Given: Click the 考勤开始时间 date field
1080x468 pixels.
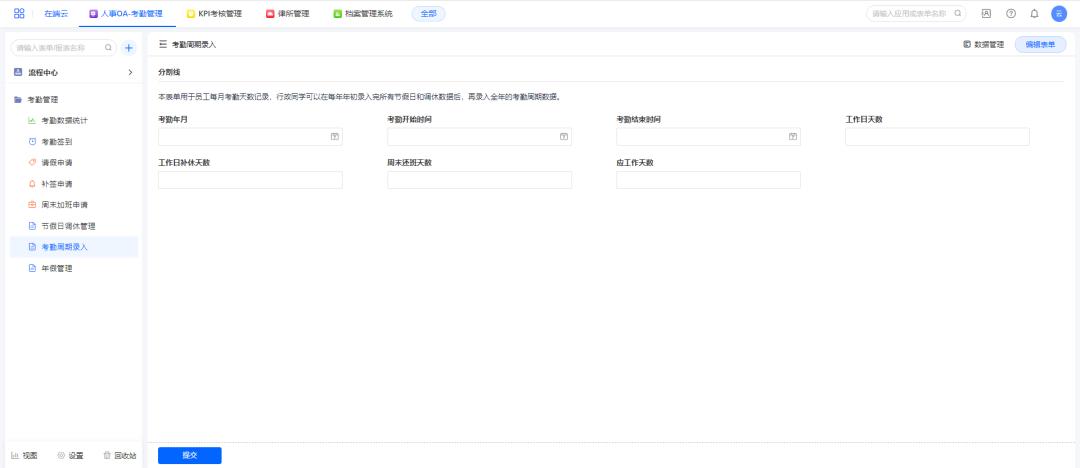Looking at the screenshot, I should coord(479,136).
